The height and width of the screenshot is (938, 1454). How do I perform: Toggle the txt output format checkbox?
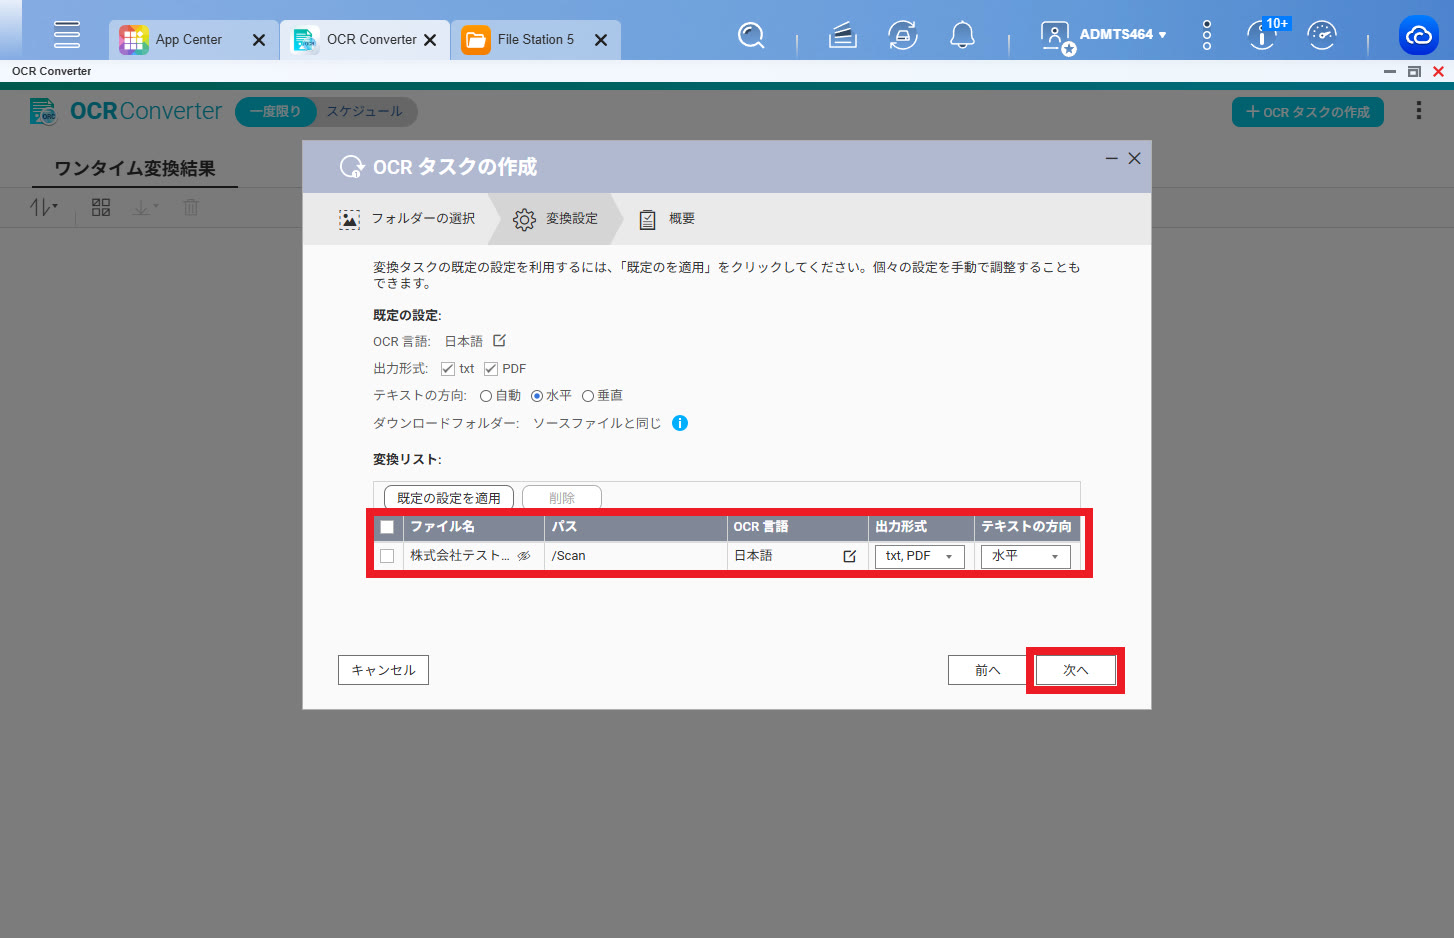click(448, 369)
